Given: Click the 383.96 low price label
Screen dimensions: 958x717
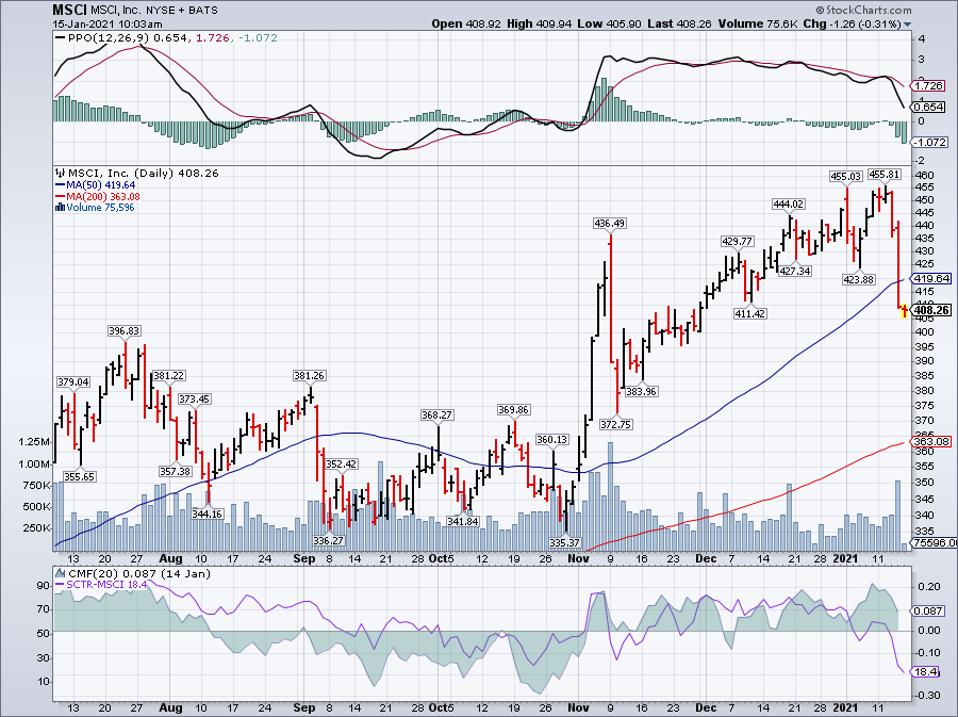Looking at the screenshot, I should coord(641,391).
